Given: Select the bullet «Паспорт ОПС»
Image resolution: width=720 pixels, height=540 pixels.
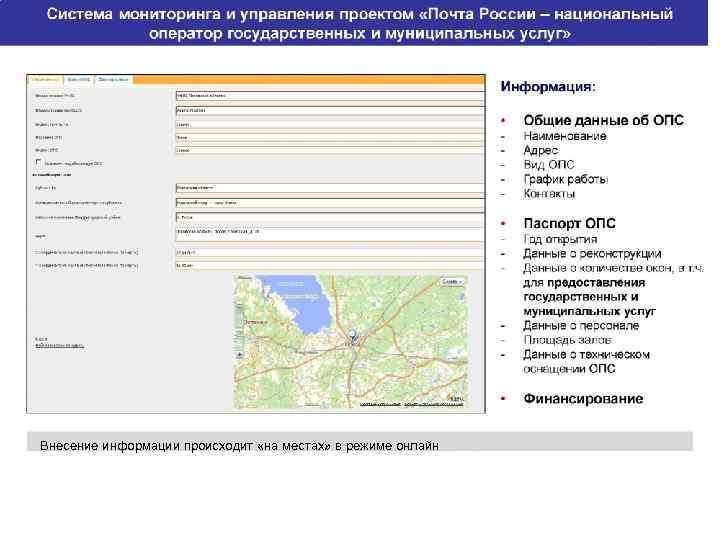Looking at the screenshot, I should tap(569, 223).
